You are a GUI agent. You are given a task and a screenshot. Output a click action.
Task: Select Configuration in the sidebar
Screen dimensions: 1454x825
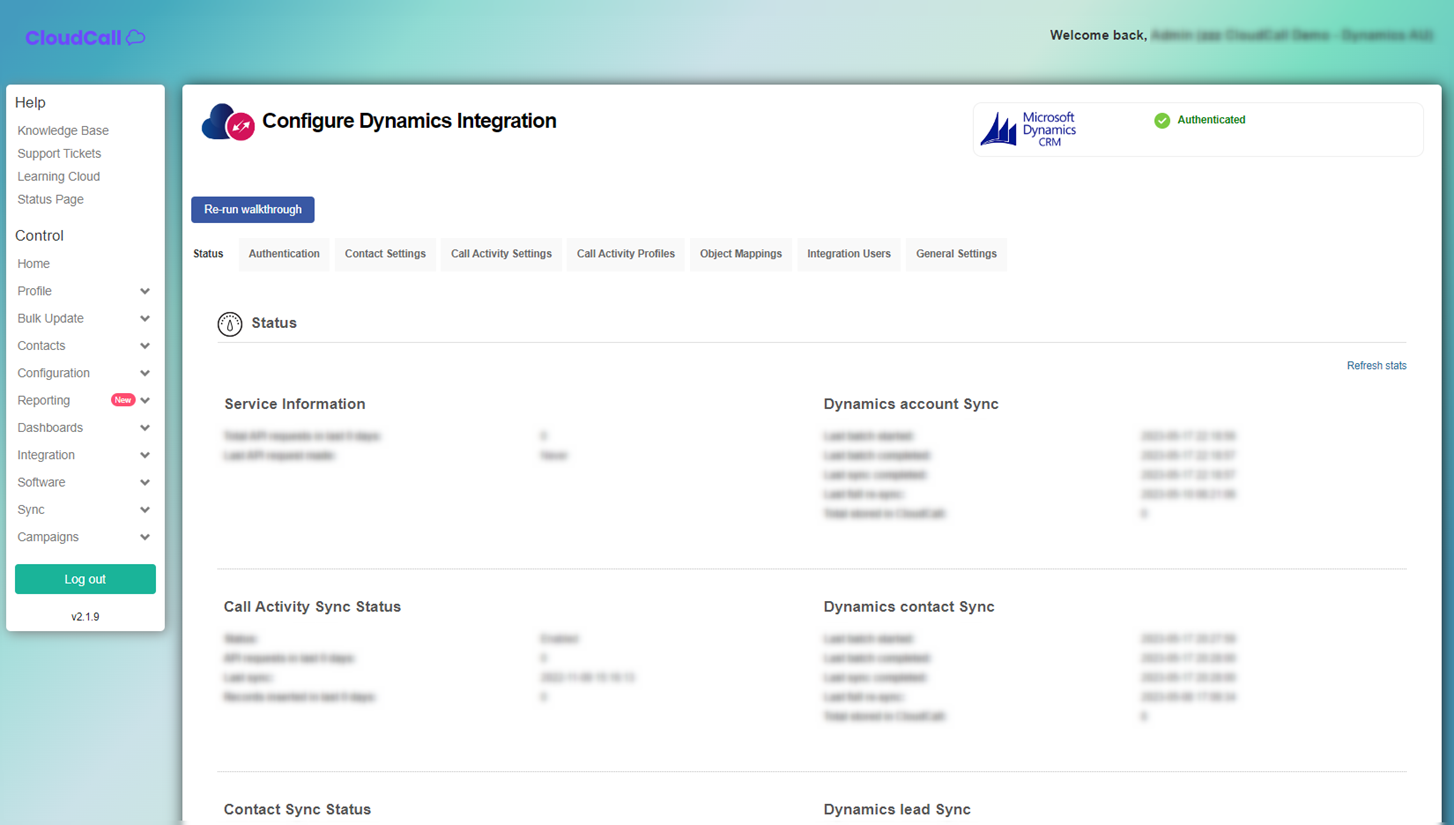[53, 373]
